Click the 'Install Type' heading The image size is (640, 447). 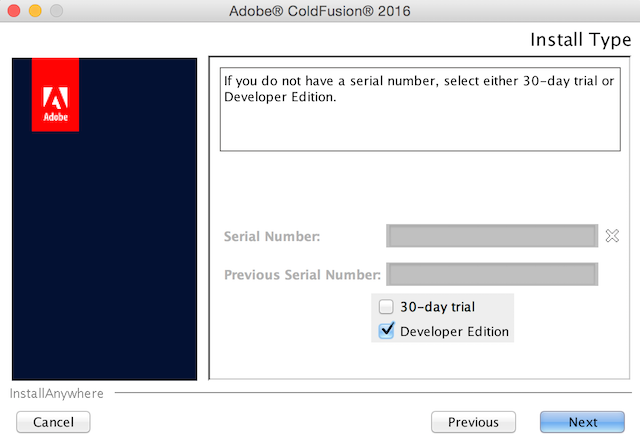coord(580,40)
